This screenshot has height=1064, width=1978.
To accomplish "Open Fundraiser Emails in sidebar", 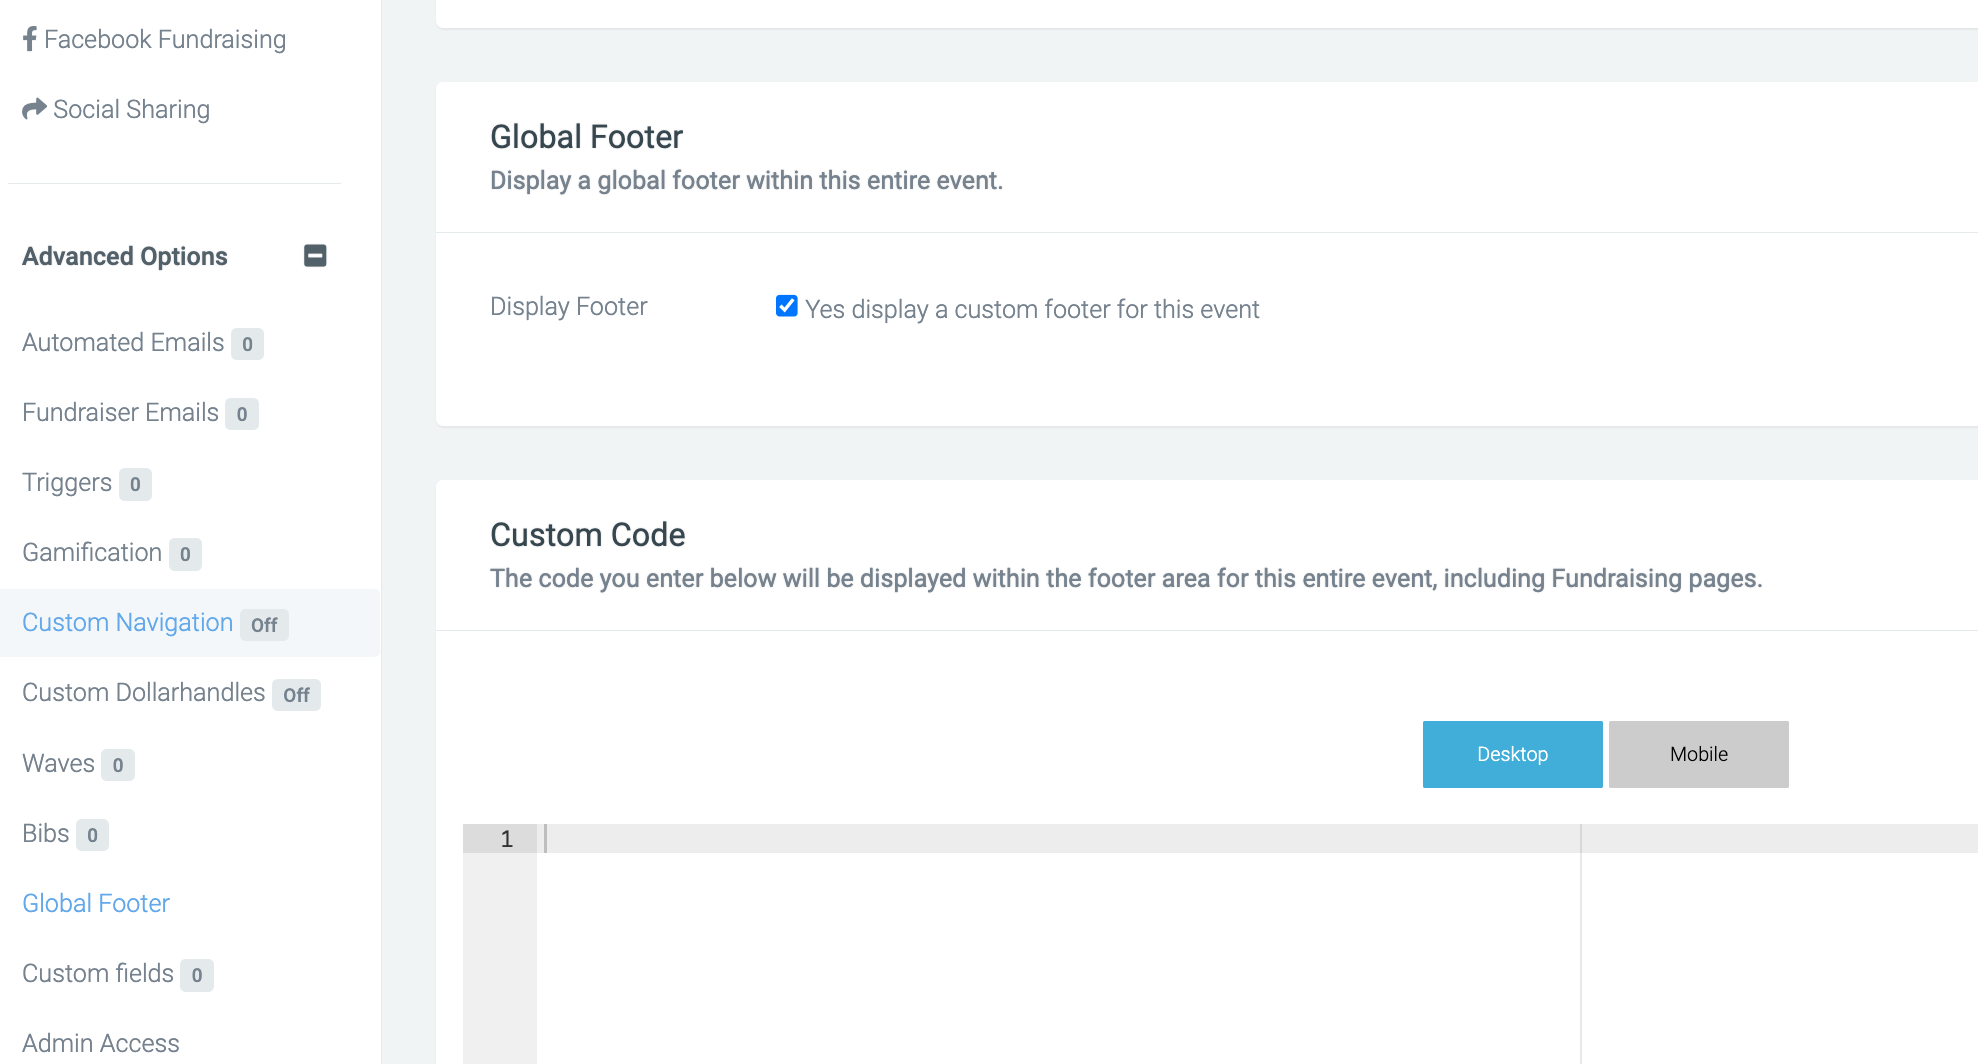I will tap(120, 412).
